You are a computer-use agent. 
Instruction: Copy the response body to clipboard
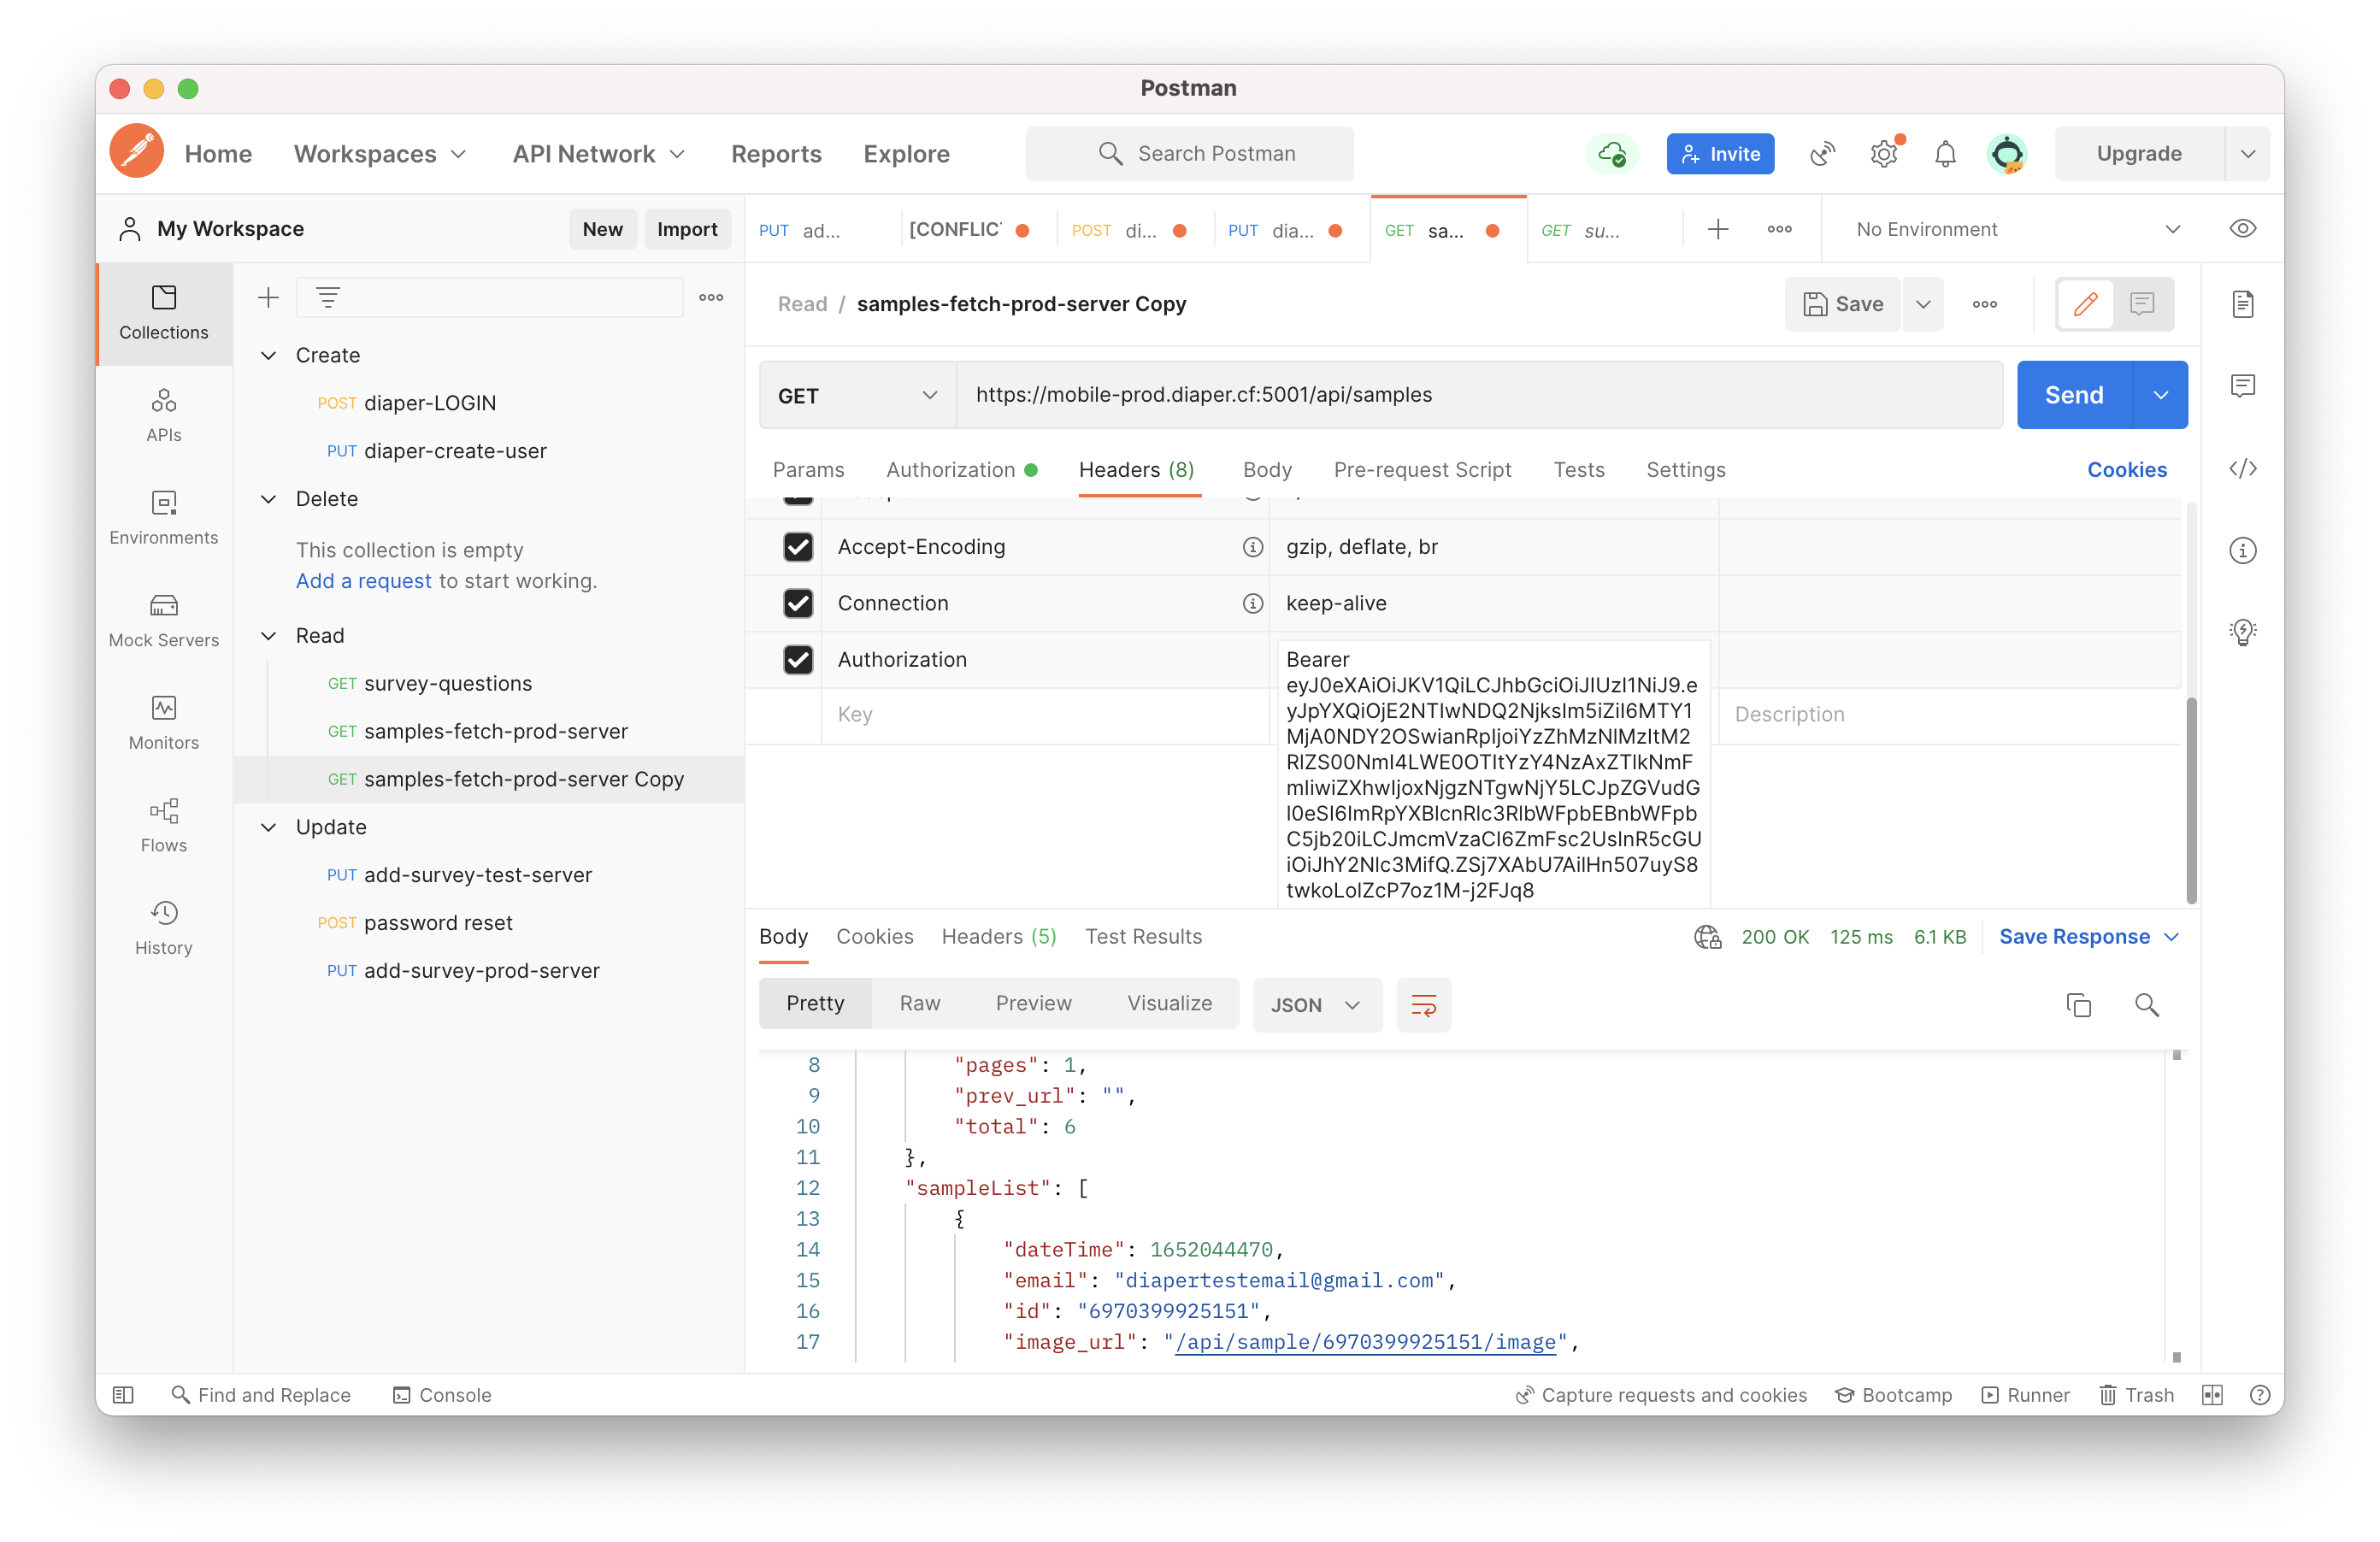click(2078, 1005)
